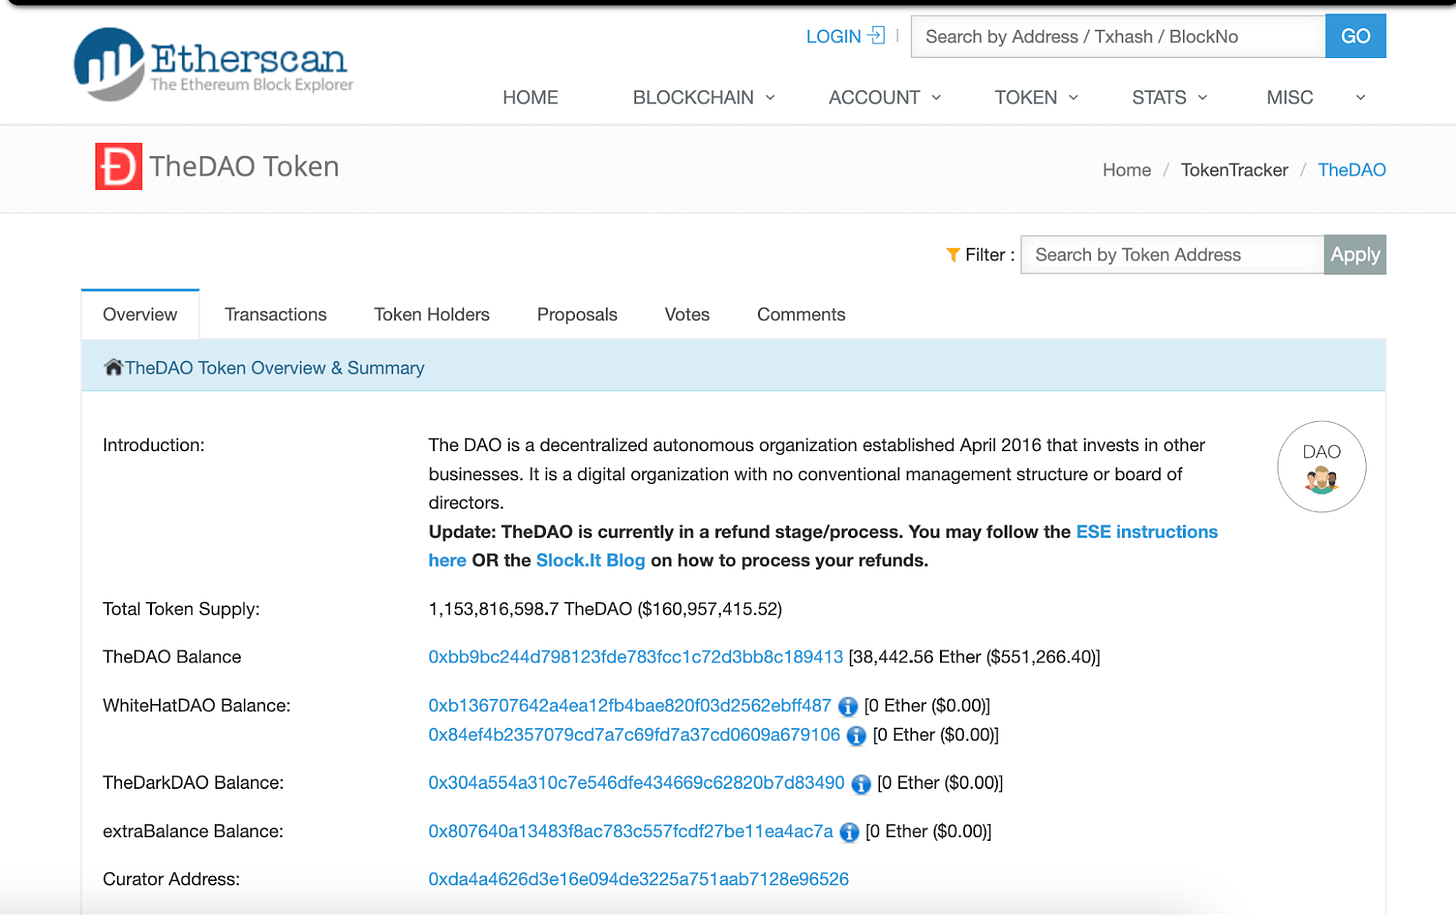Click TheDAO Token Overview & Summary heading

pos(275,368)
